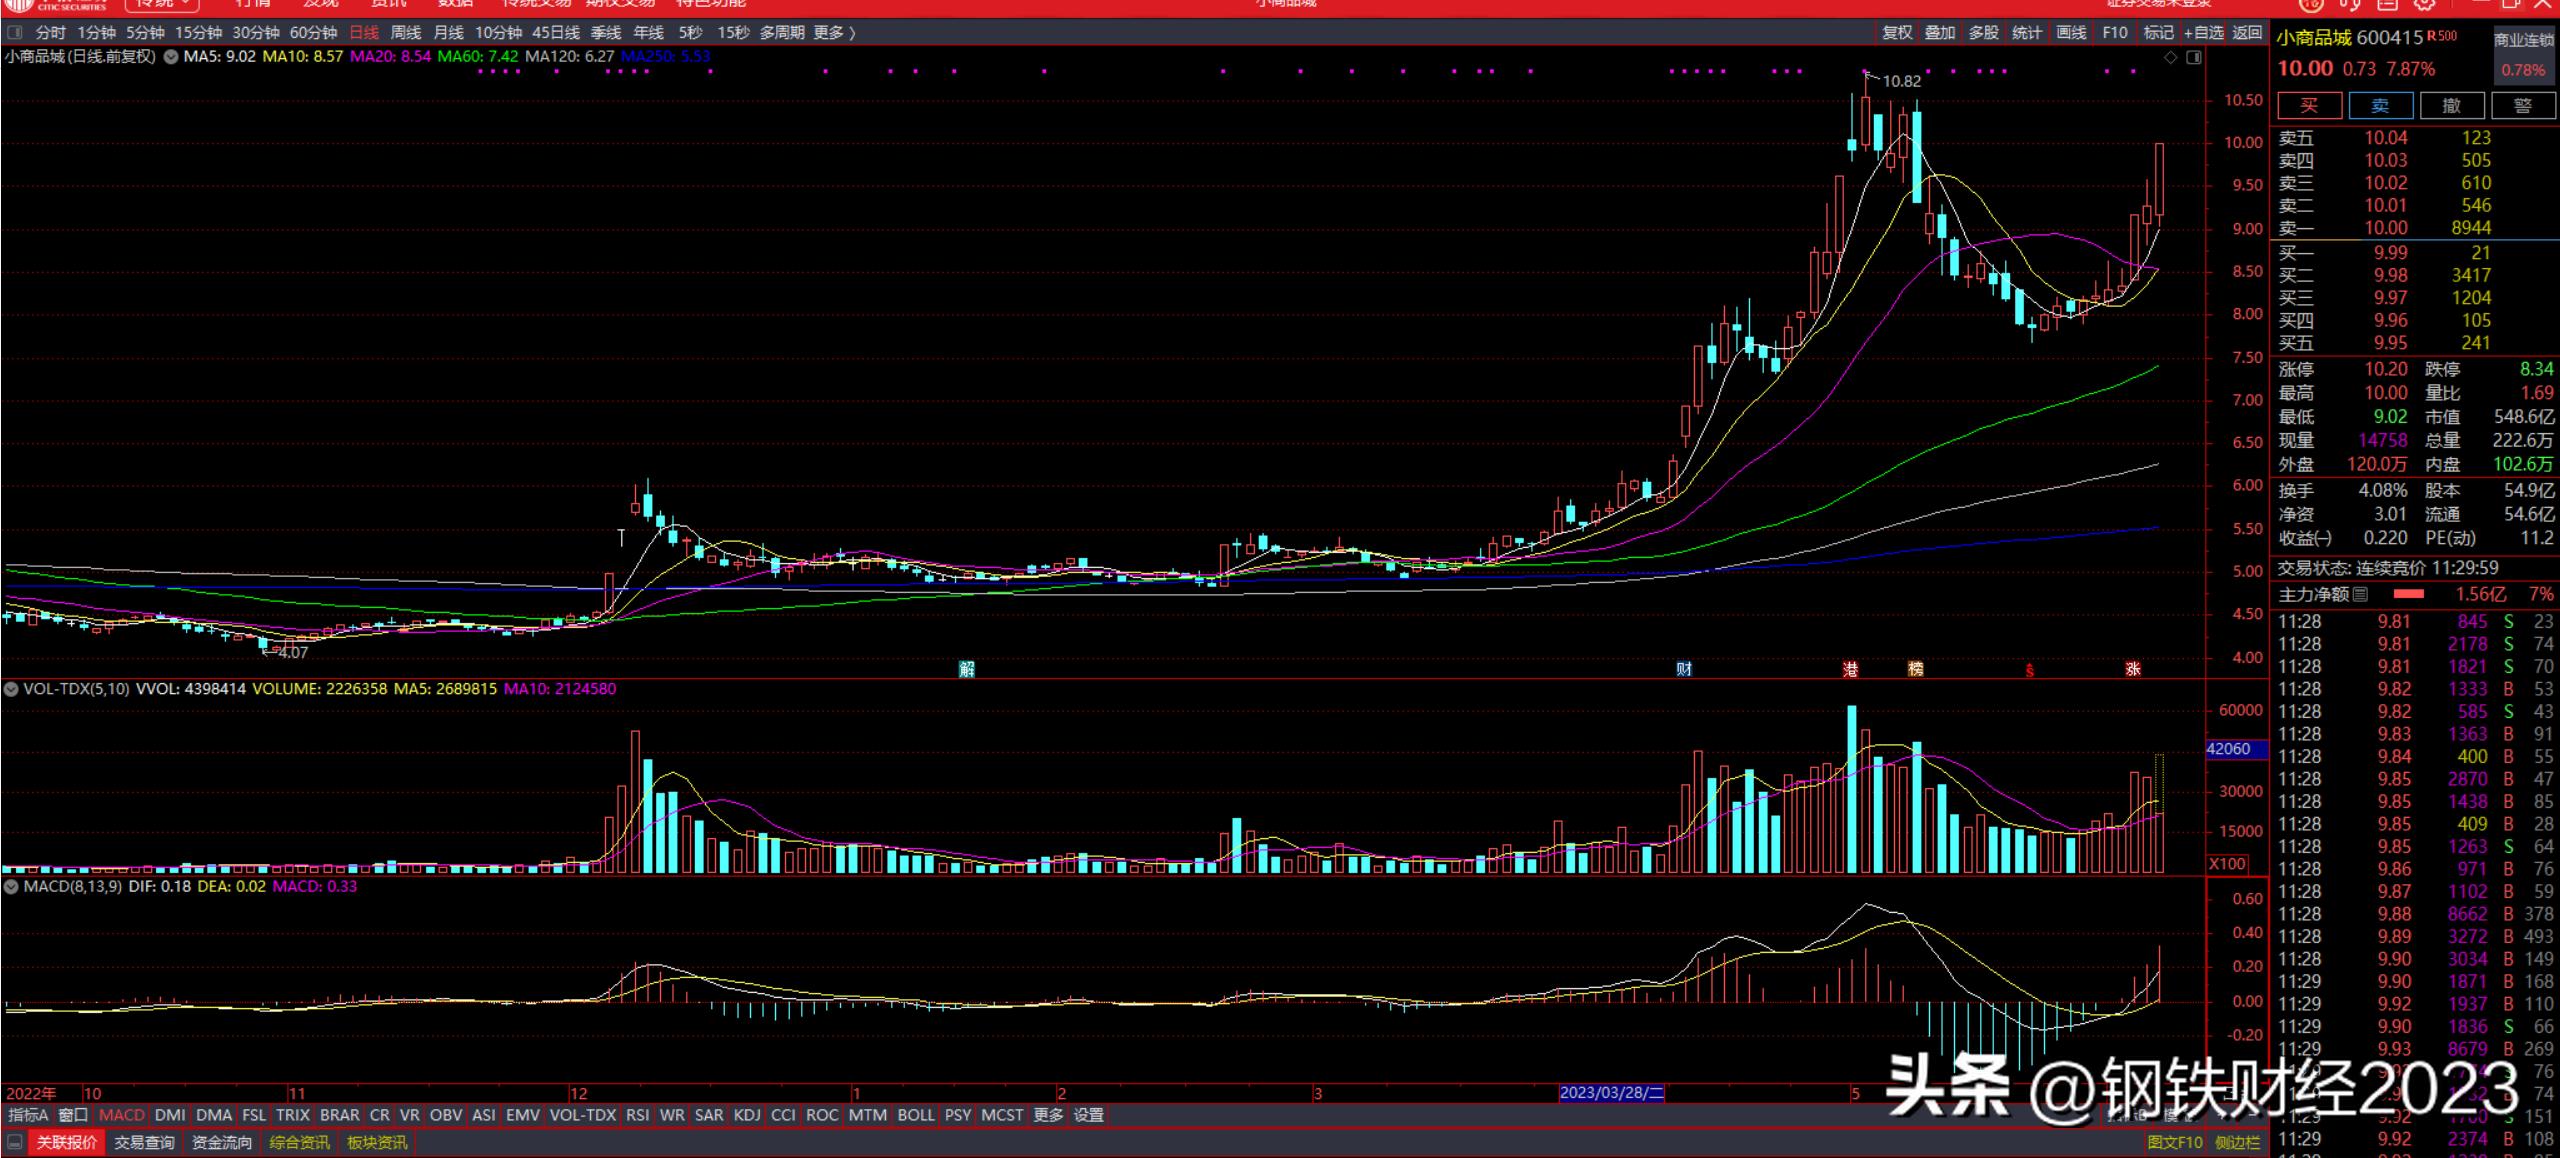Select the KDJ indicator tab
Screen dimensions: 2560x1158
point(747,1115)
